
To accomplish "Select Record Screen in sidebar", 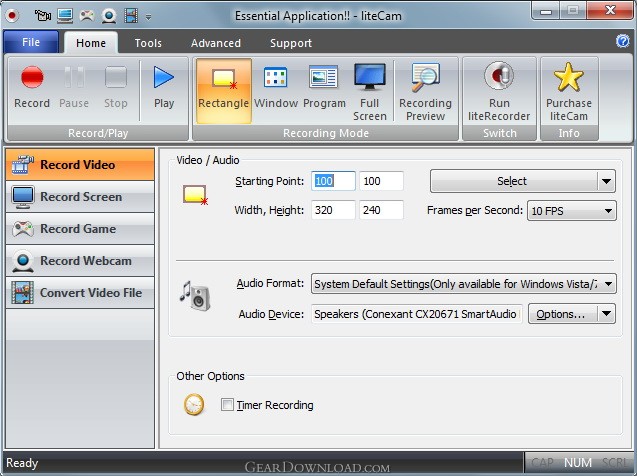I will tap(80, 197).
